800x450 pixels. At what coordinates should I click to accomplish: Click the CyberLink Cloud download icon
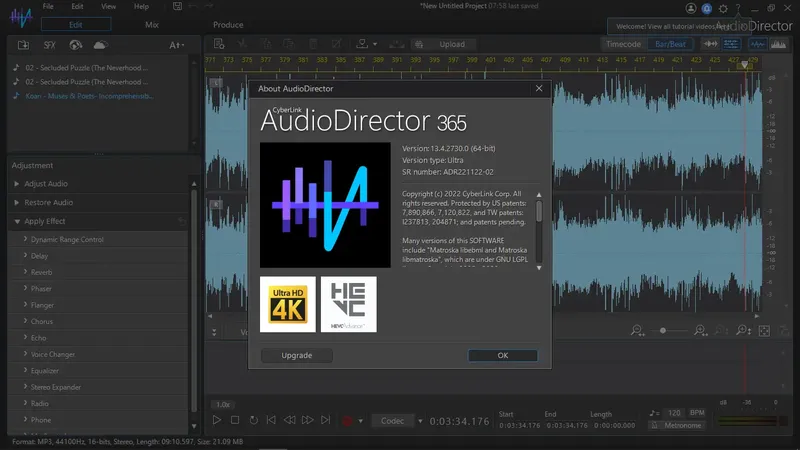(100, 45)
